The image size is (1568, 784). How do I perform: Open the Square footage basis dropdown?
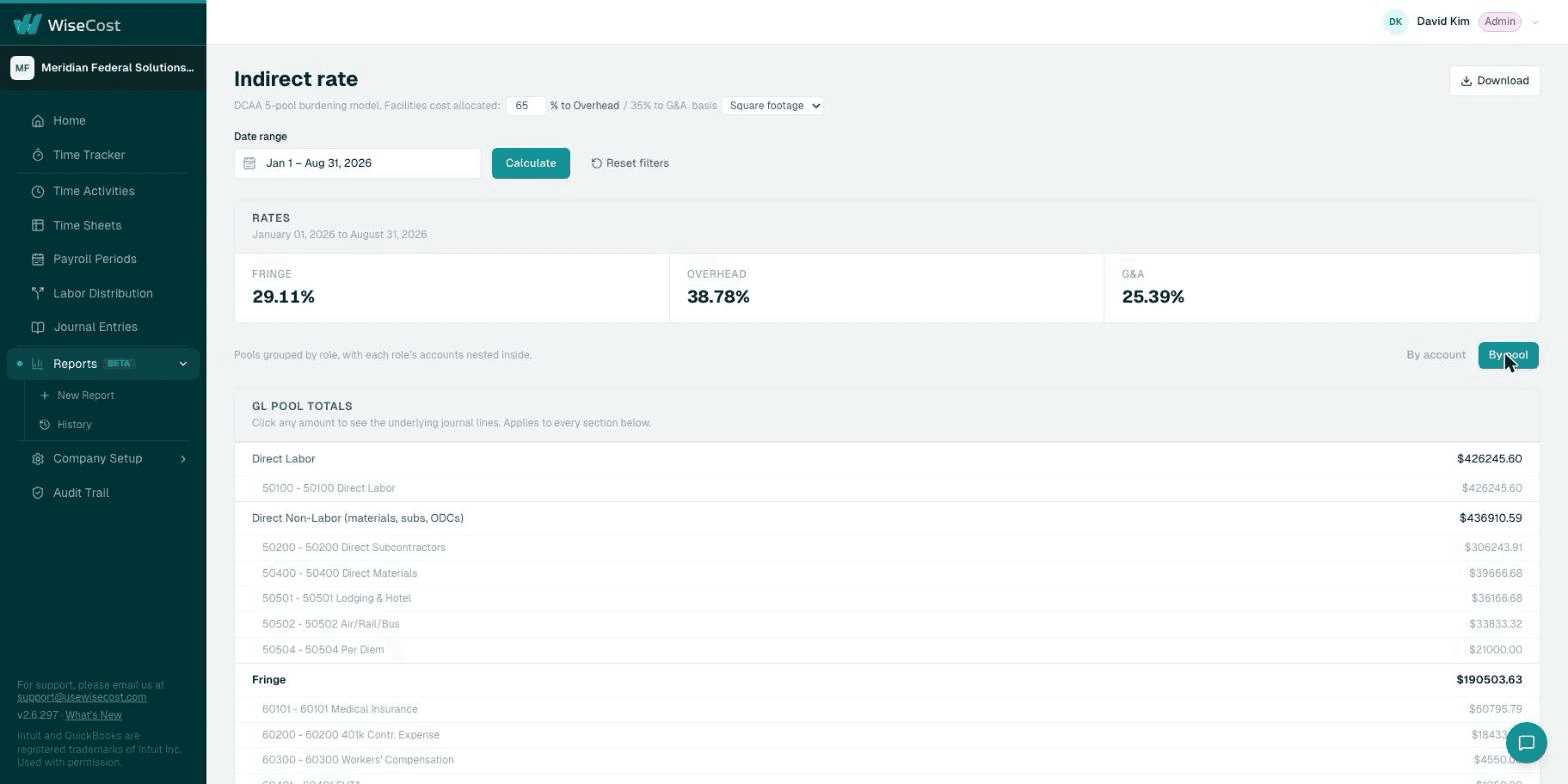772,105
